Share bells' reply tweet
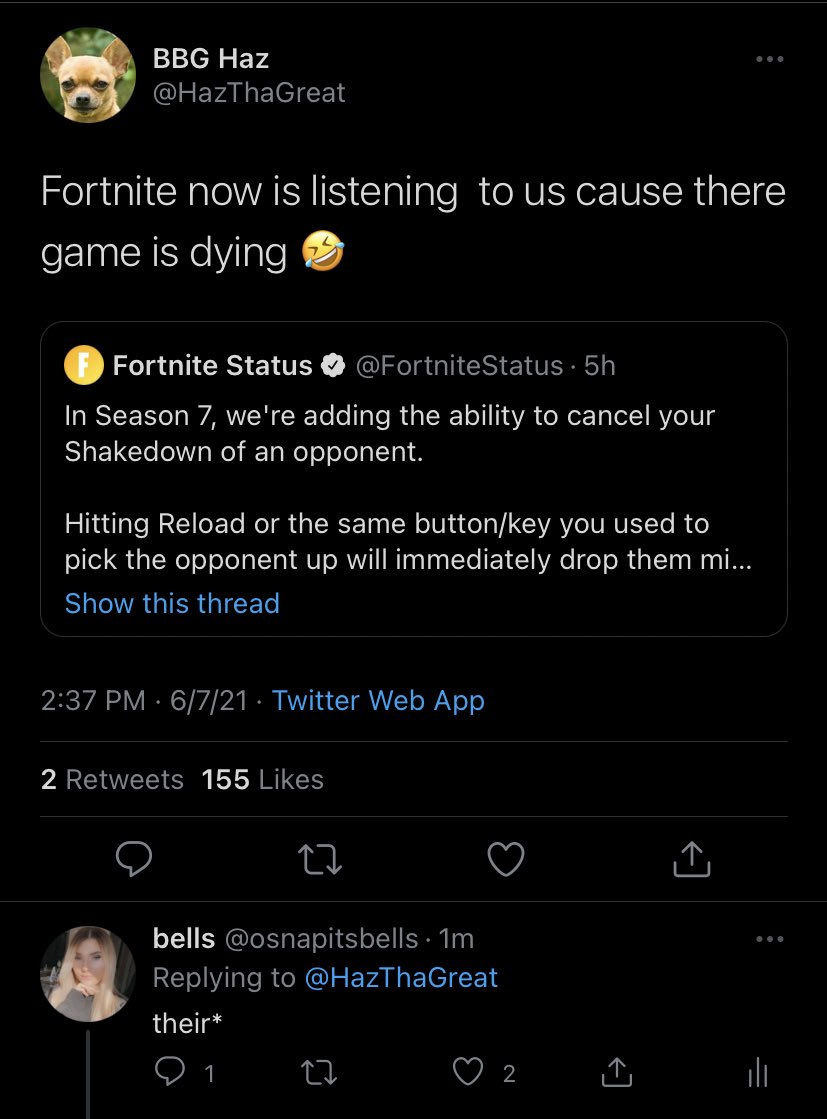This screenshot has width=827, height=1119. point(617,1074)
